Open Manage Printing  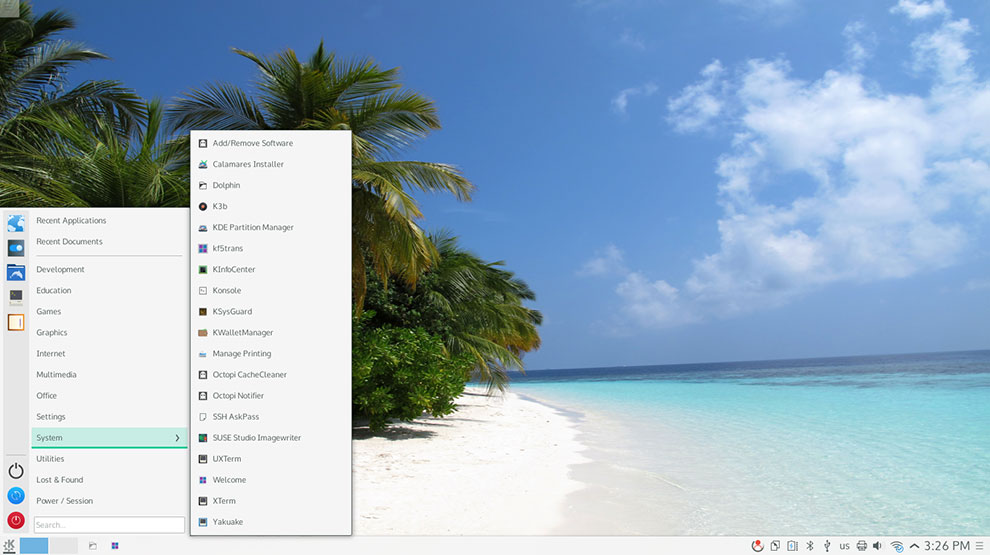click(x=271, y=354)
